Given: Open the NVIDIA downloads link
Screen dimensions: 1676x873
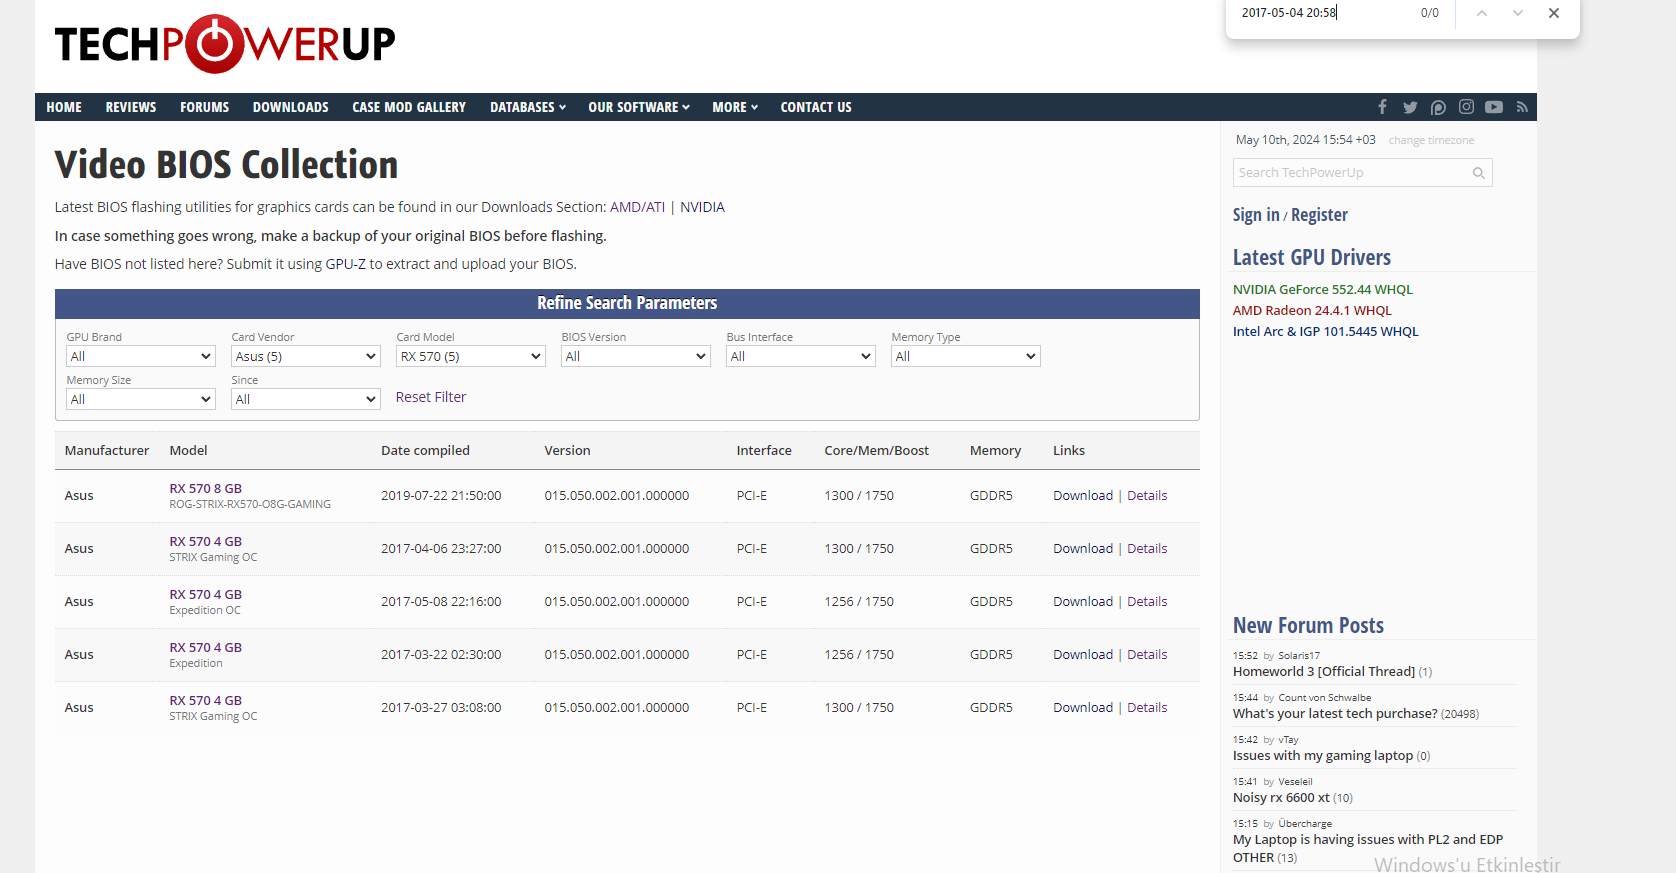Looking at the screenshot, I should pyautogui.click(x=702, y=207).
